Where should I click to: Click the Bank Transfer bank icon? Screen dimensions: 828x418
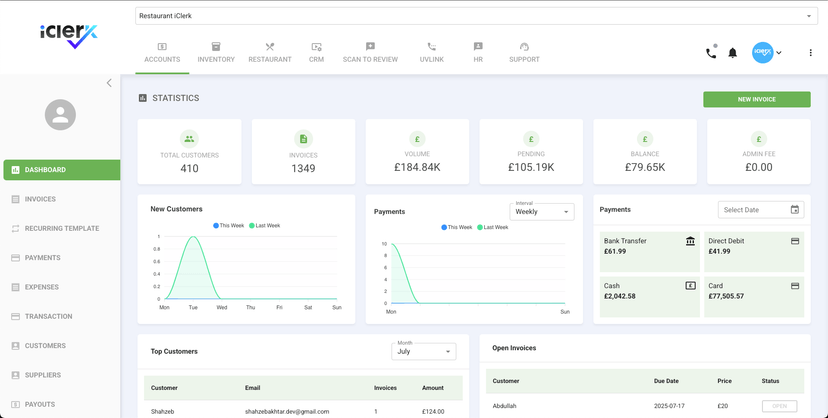click(x=690, y=241)
